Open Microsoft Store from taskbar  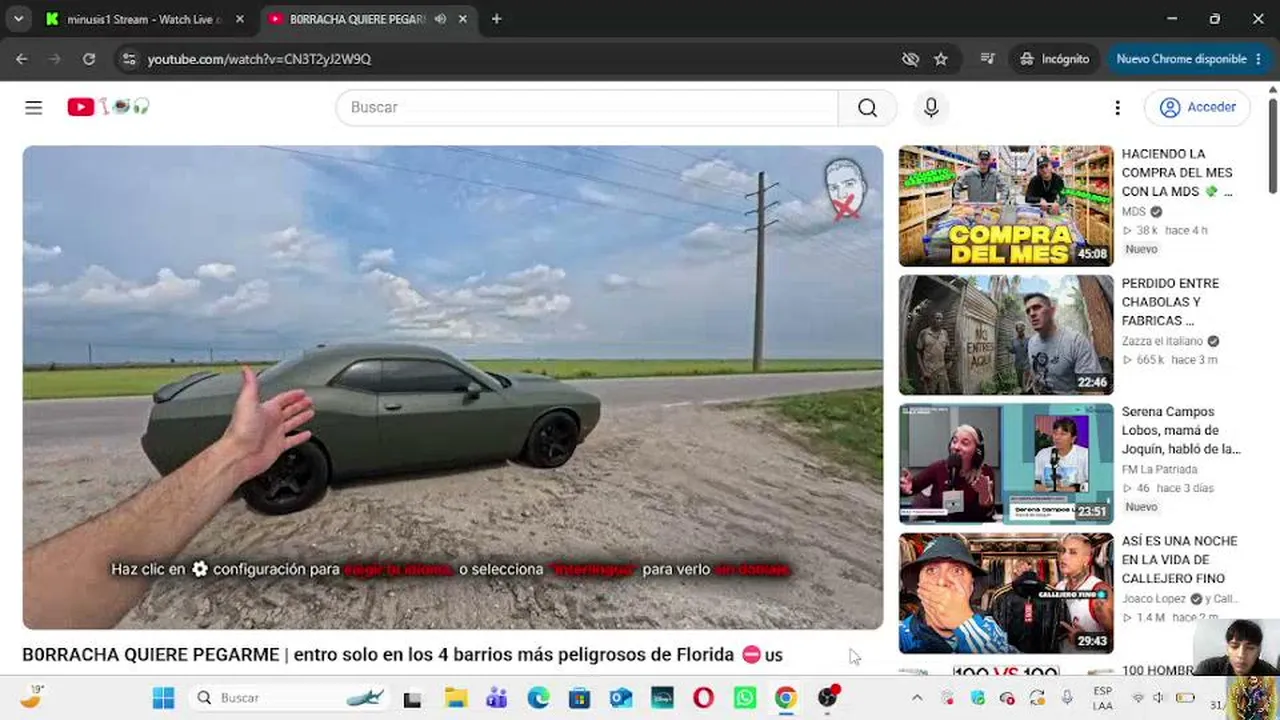click(579, 698)
